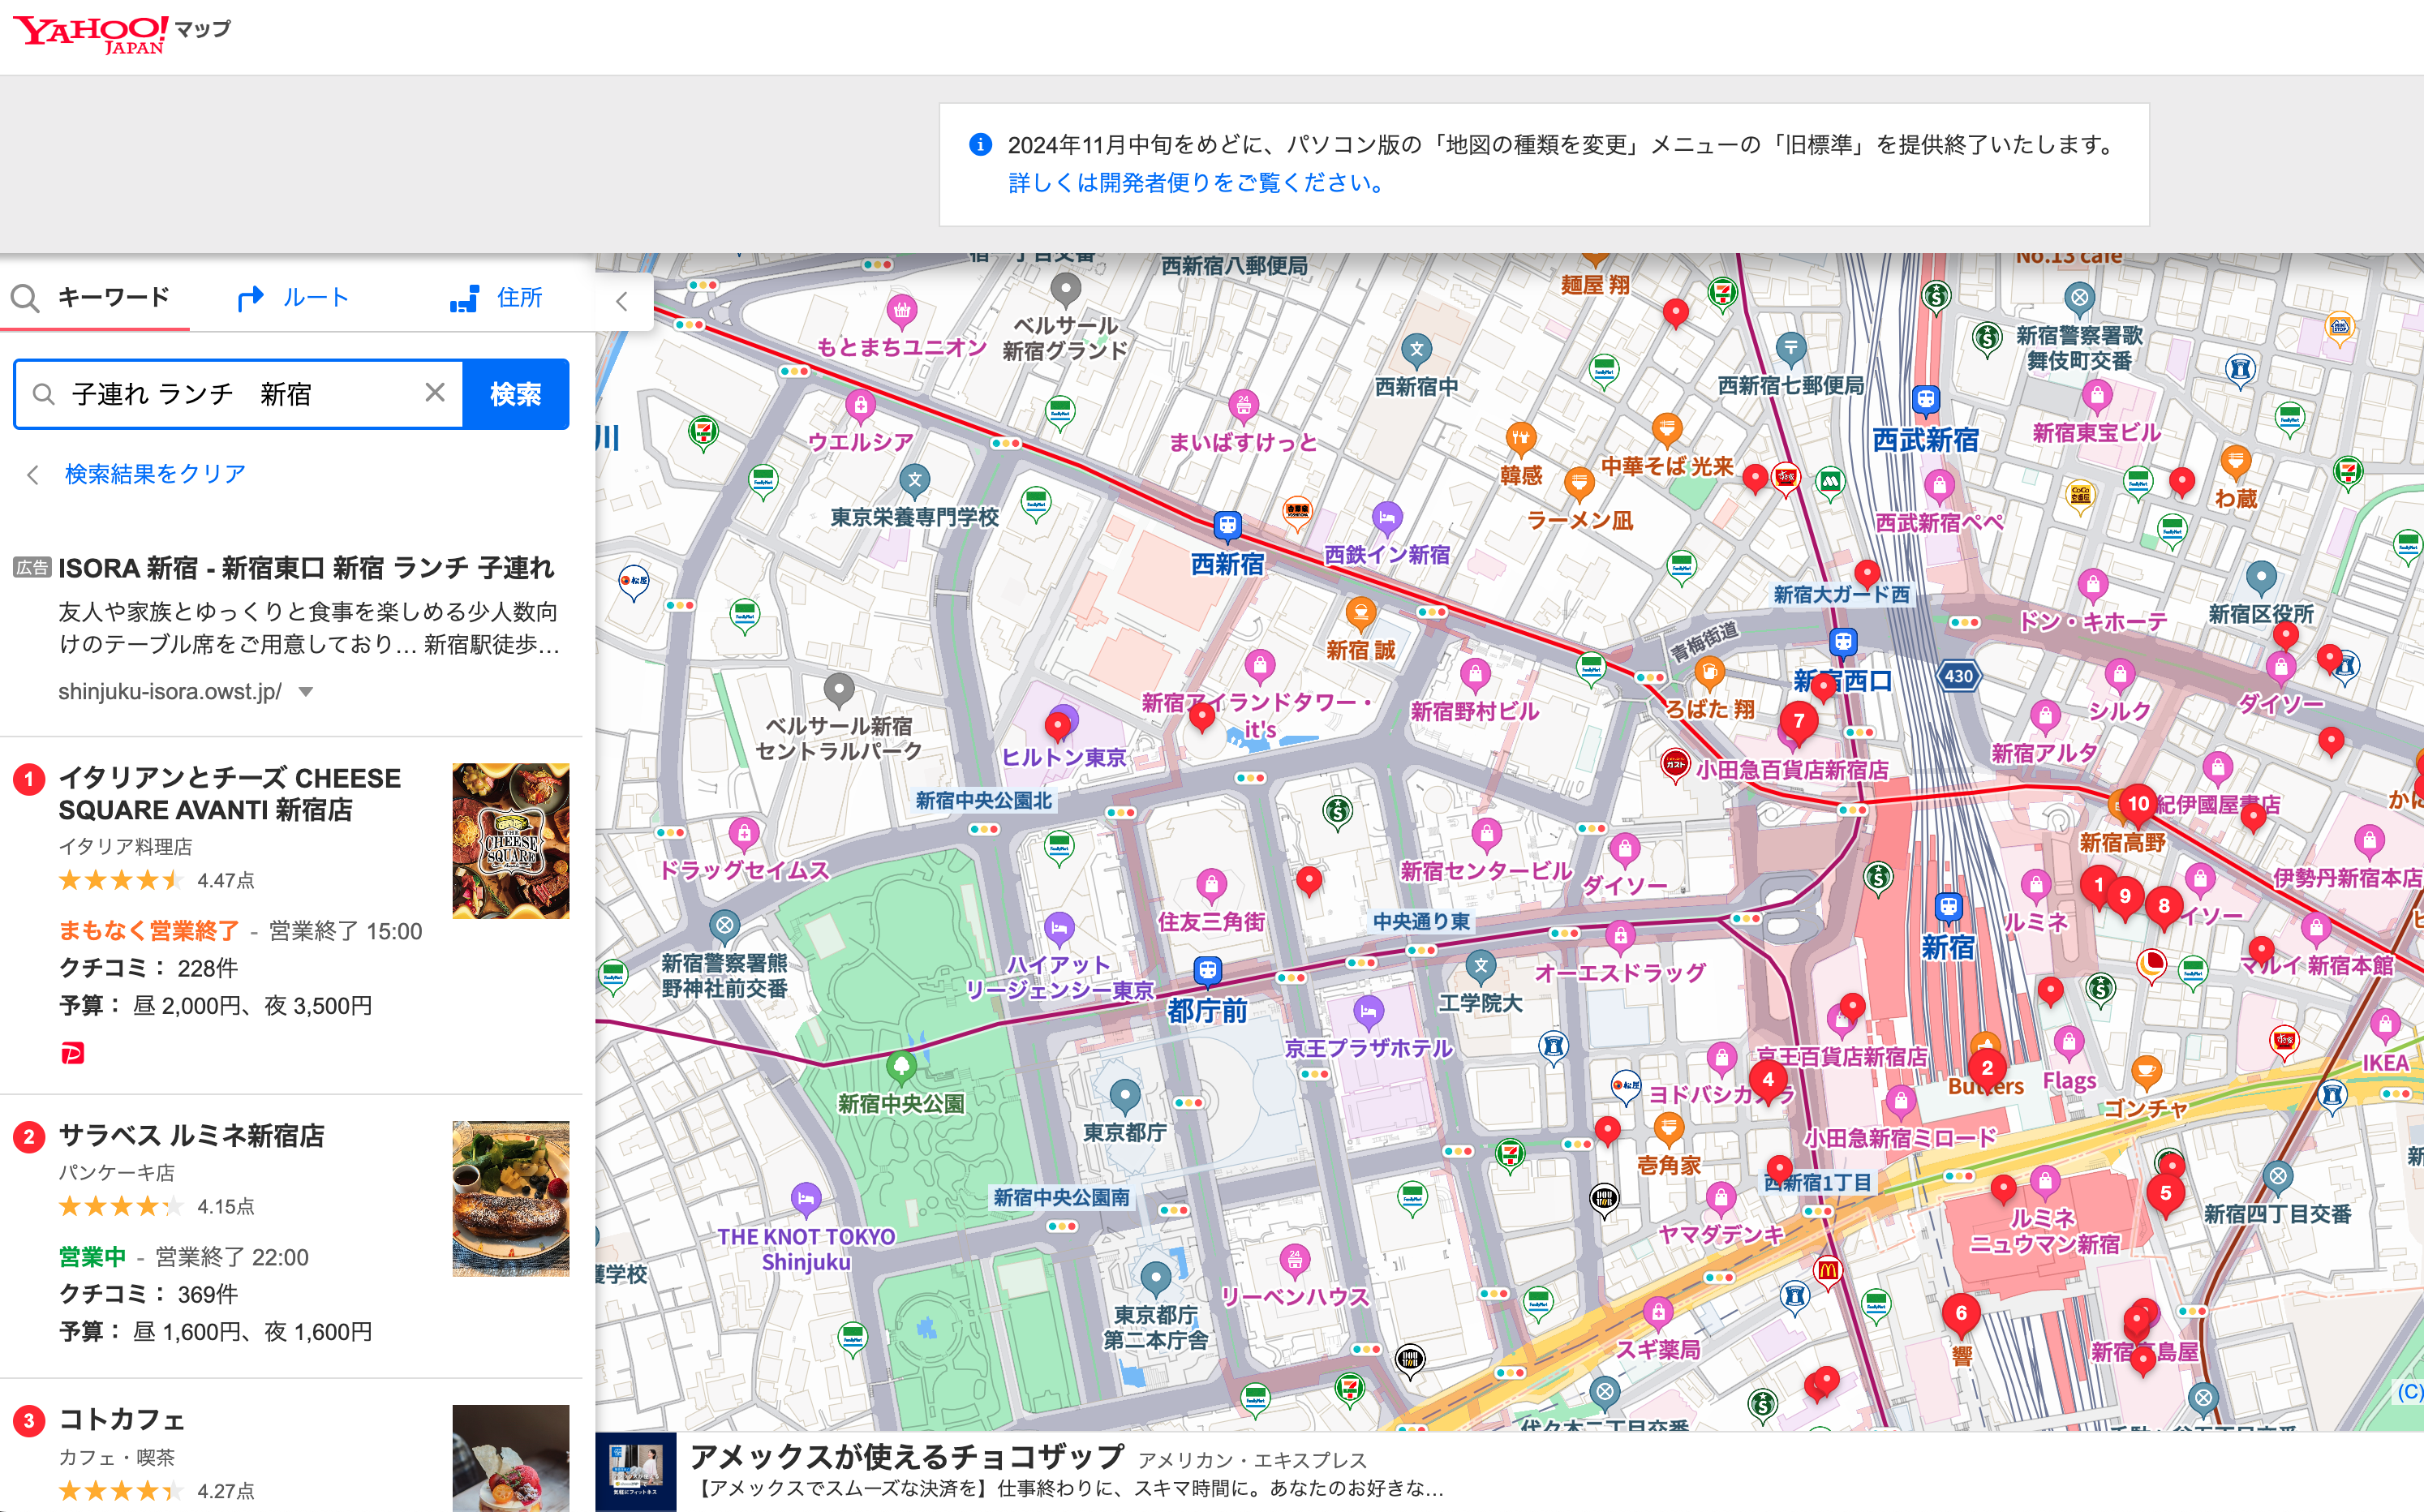Open result CHEESE SQUARE AVANTI 新宿店

click(x=230, y=794)
